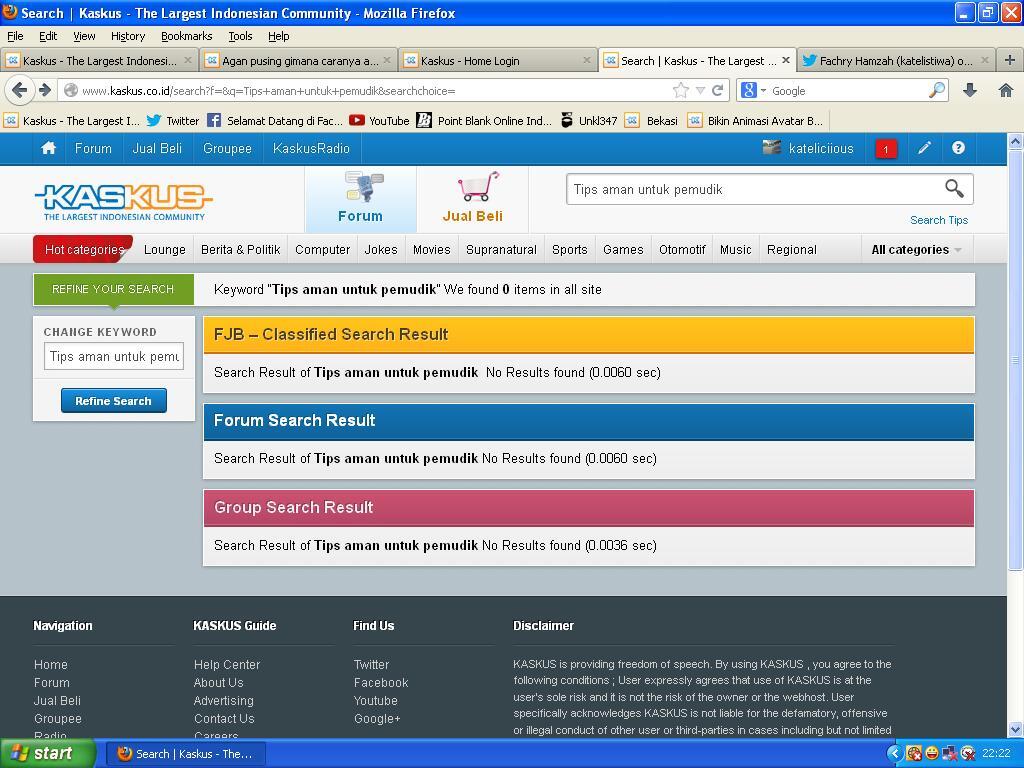Screen dimensions: 1024x768
Task: Go to the Firefox home page icon
Action: (x=1006, y=91)
